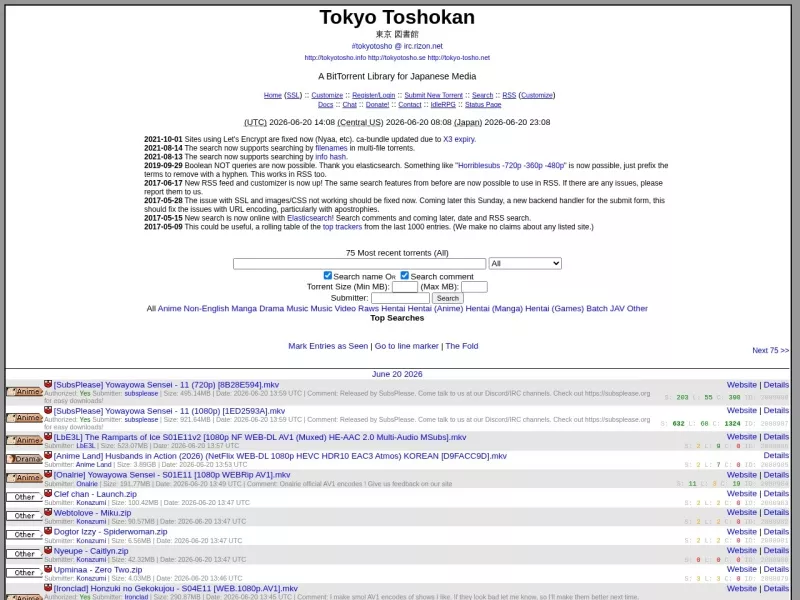Click magnet icon for Husbands in Action torrent
Image resolution: width=800 pixels, height=600 pixels.
click(x=48, y=455)
